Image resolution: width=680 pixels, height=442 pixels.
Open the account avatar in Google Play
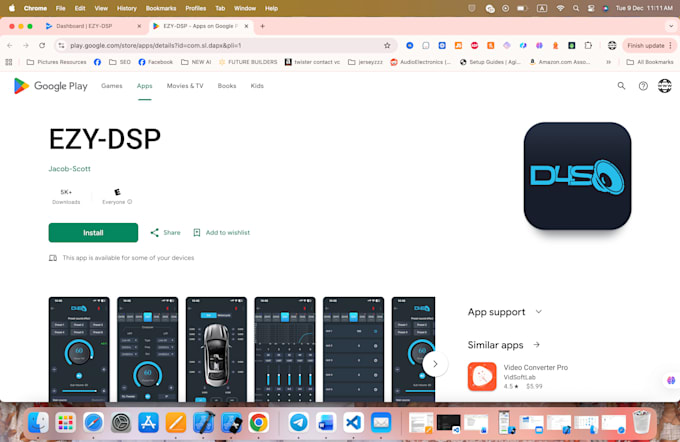[664, 86]
